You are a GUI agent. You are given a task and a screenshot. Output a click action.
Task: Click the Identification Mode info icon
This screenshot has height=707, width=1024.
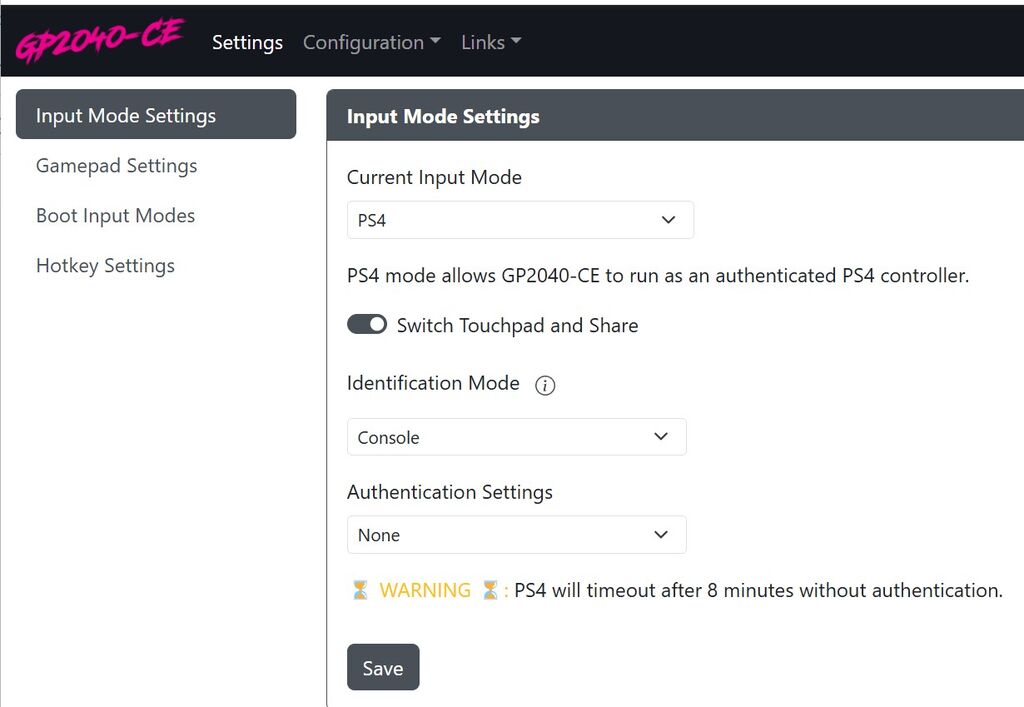[x=545, y=386]
